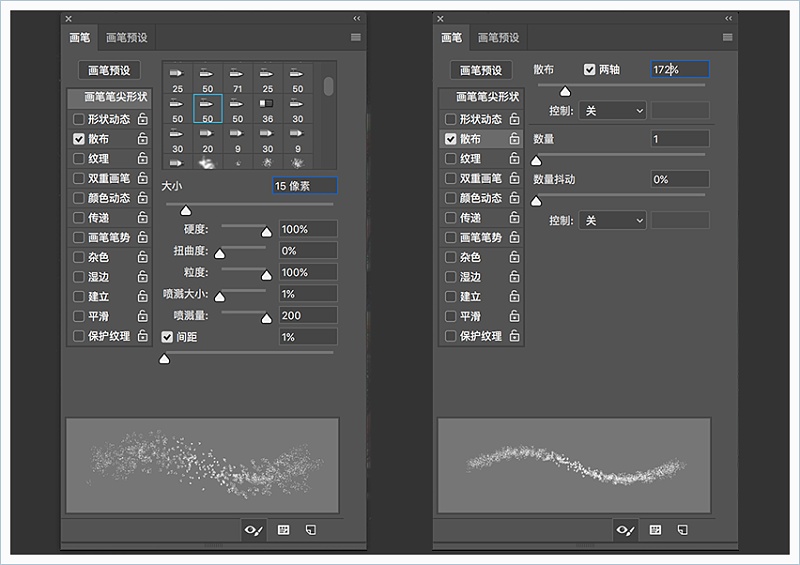
Task: Click the lock icon beside 湿边 in right panel
Action: [515, 277]
